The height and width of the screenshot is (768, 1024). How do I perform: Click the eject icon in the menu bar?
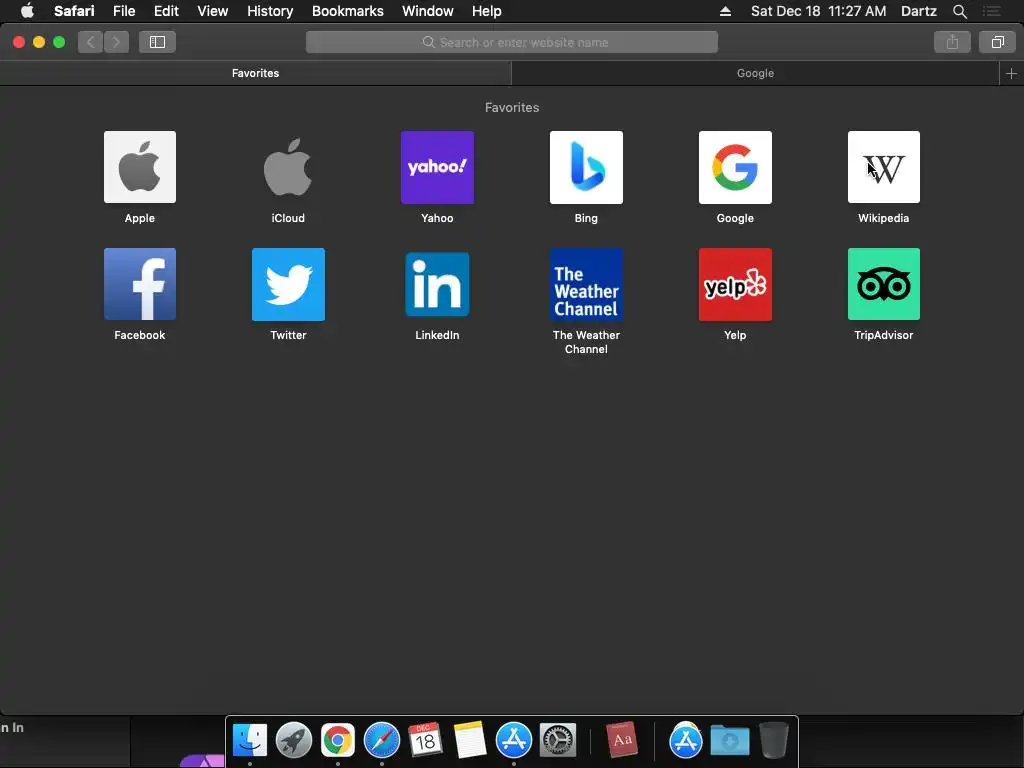pos(725,11)
